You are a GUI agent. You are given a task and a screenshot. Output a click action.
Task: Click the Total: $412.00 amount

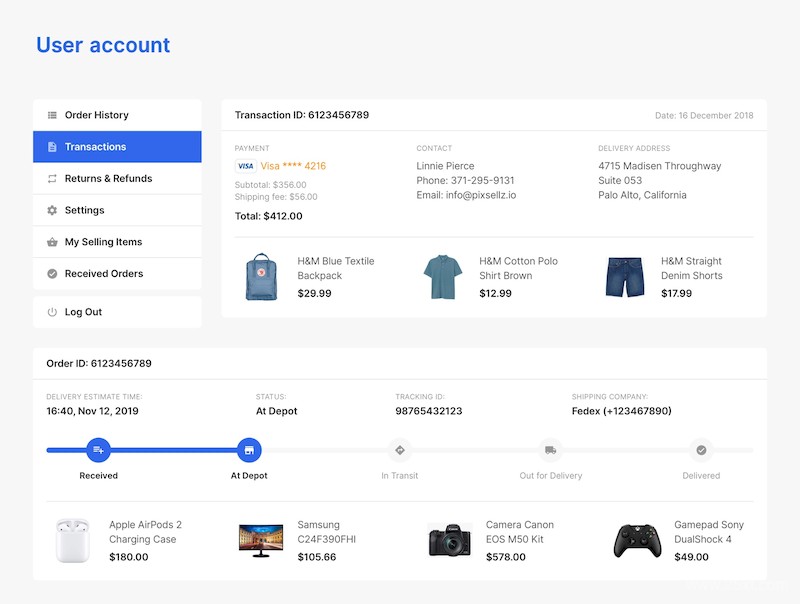[268, 216]
